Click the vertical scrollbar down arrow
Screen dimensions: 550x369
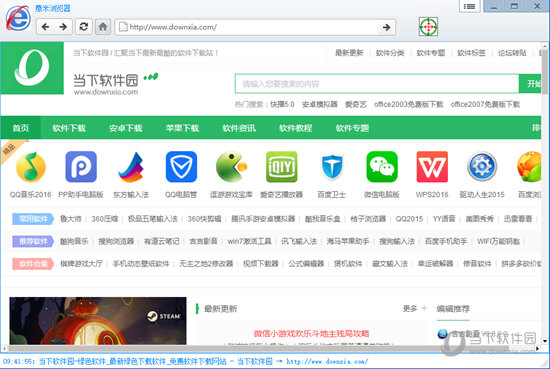point(545,341)
